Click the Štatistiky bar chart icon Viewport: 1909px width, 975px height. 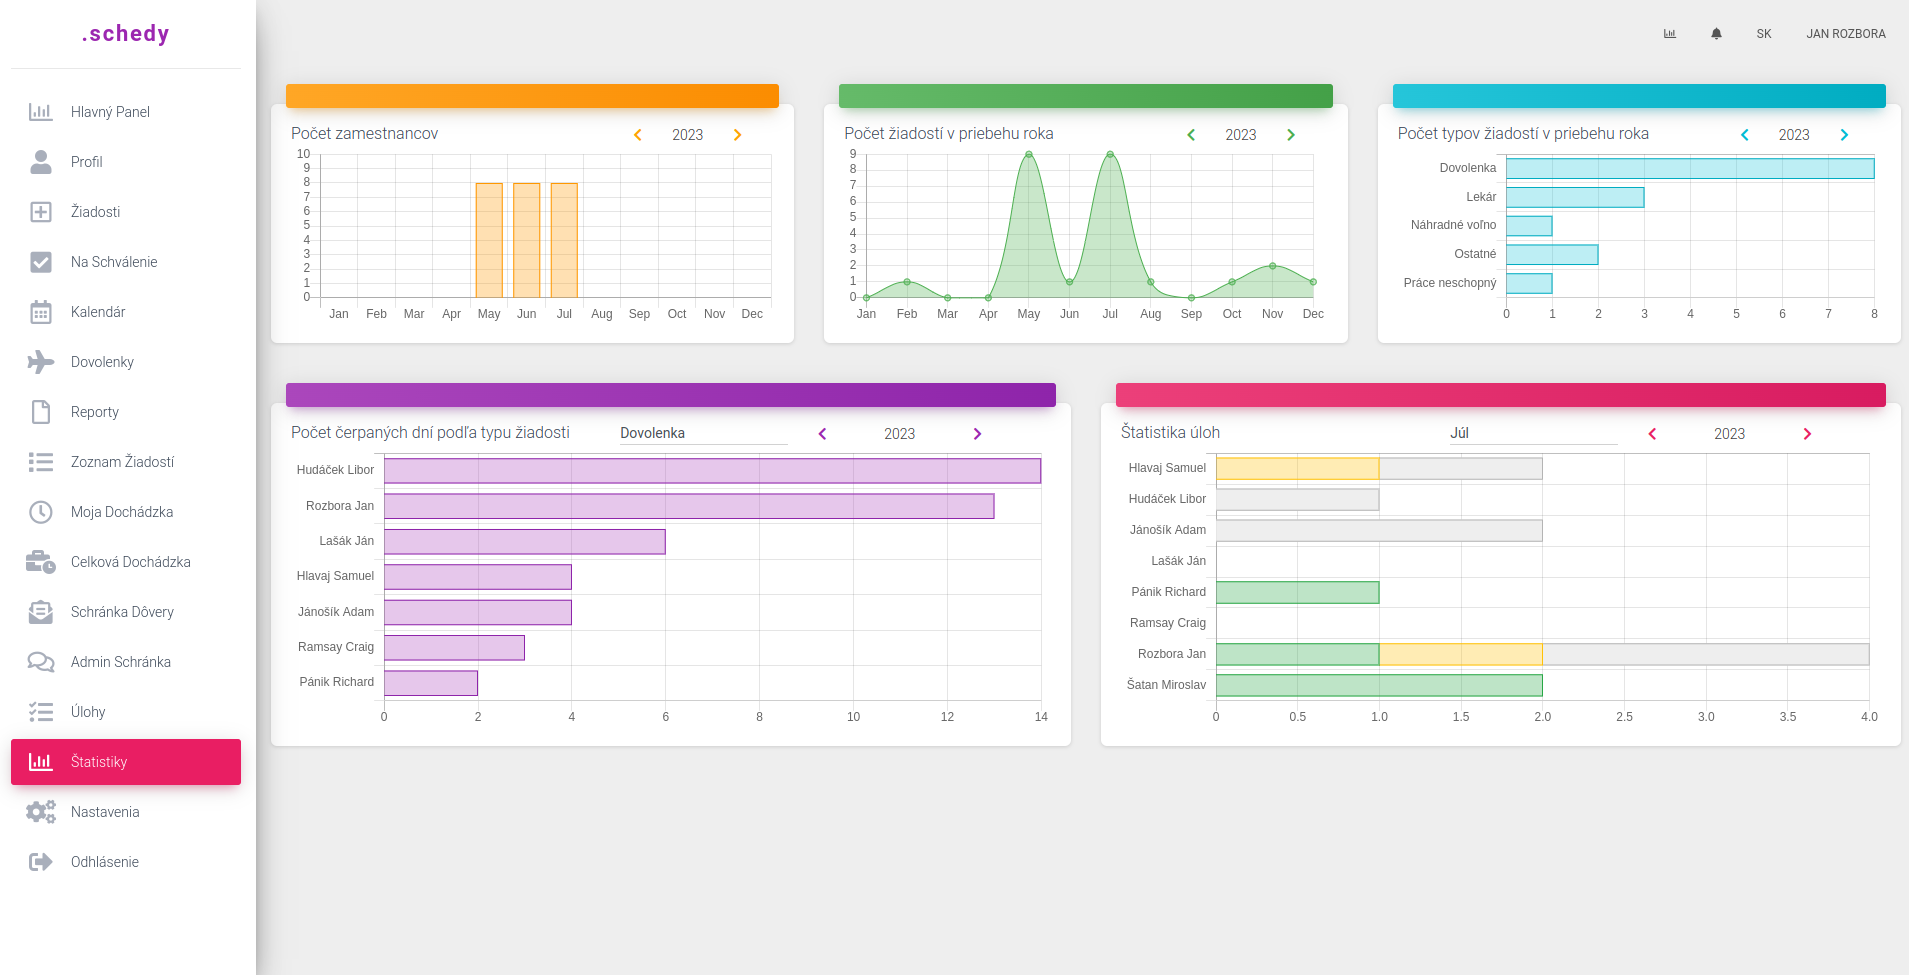[41, 762]
